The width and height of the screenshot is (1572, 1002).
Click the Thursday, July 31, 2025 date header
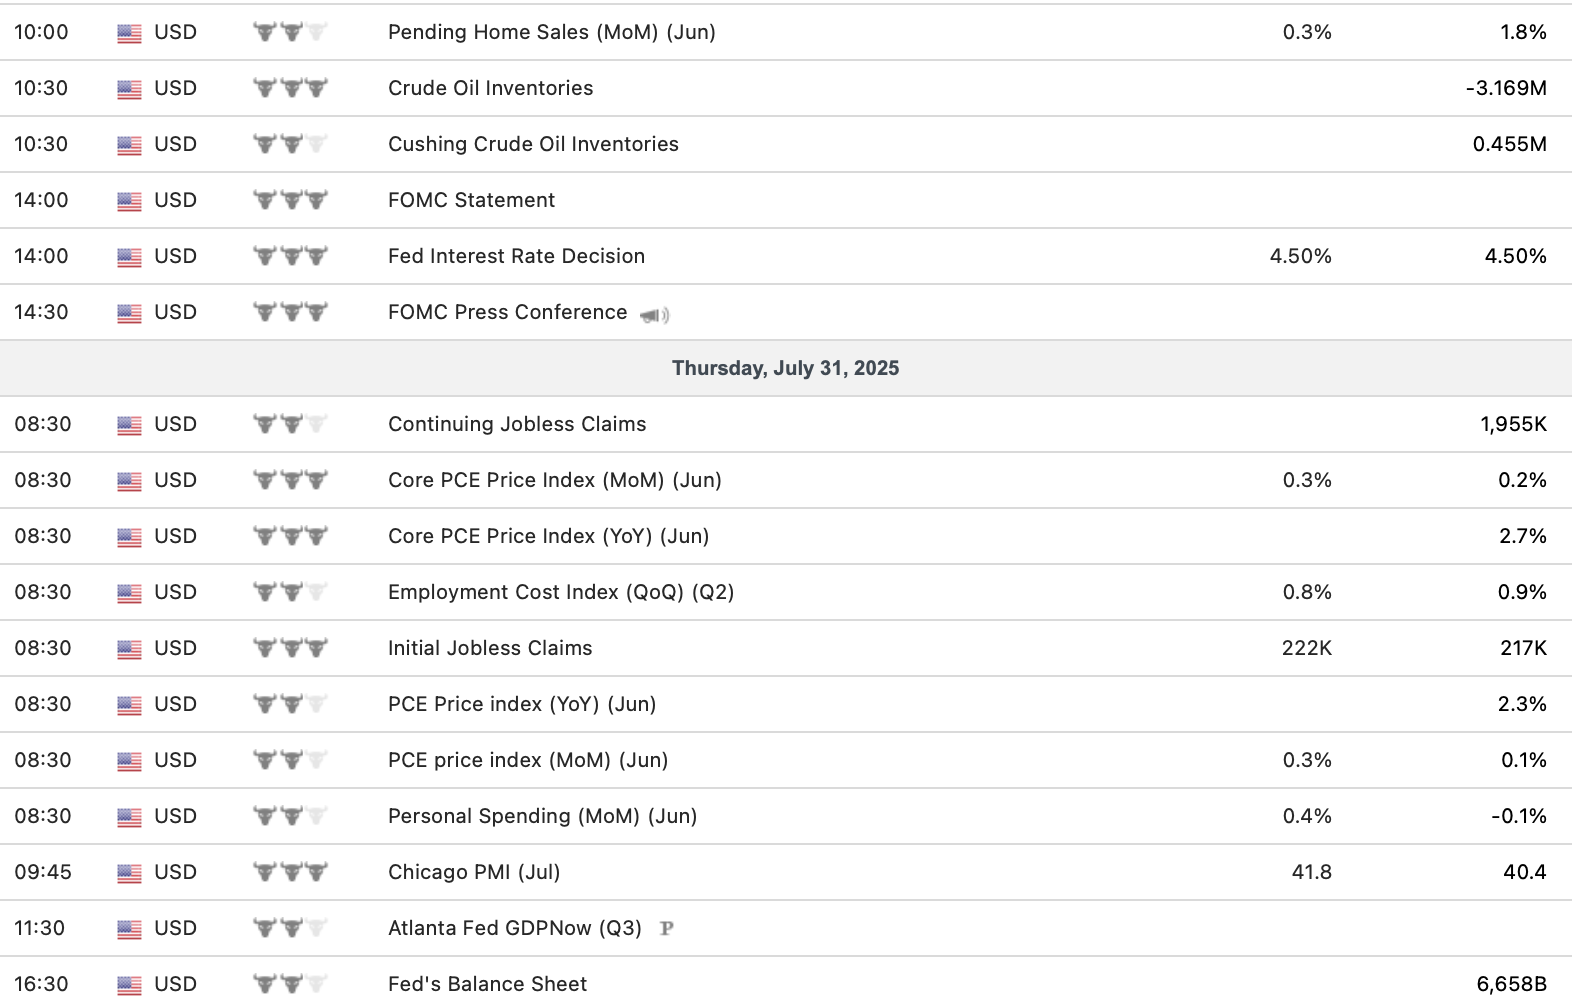pos(785,368)
